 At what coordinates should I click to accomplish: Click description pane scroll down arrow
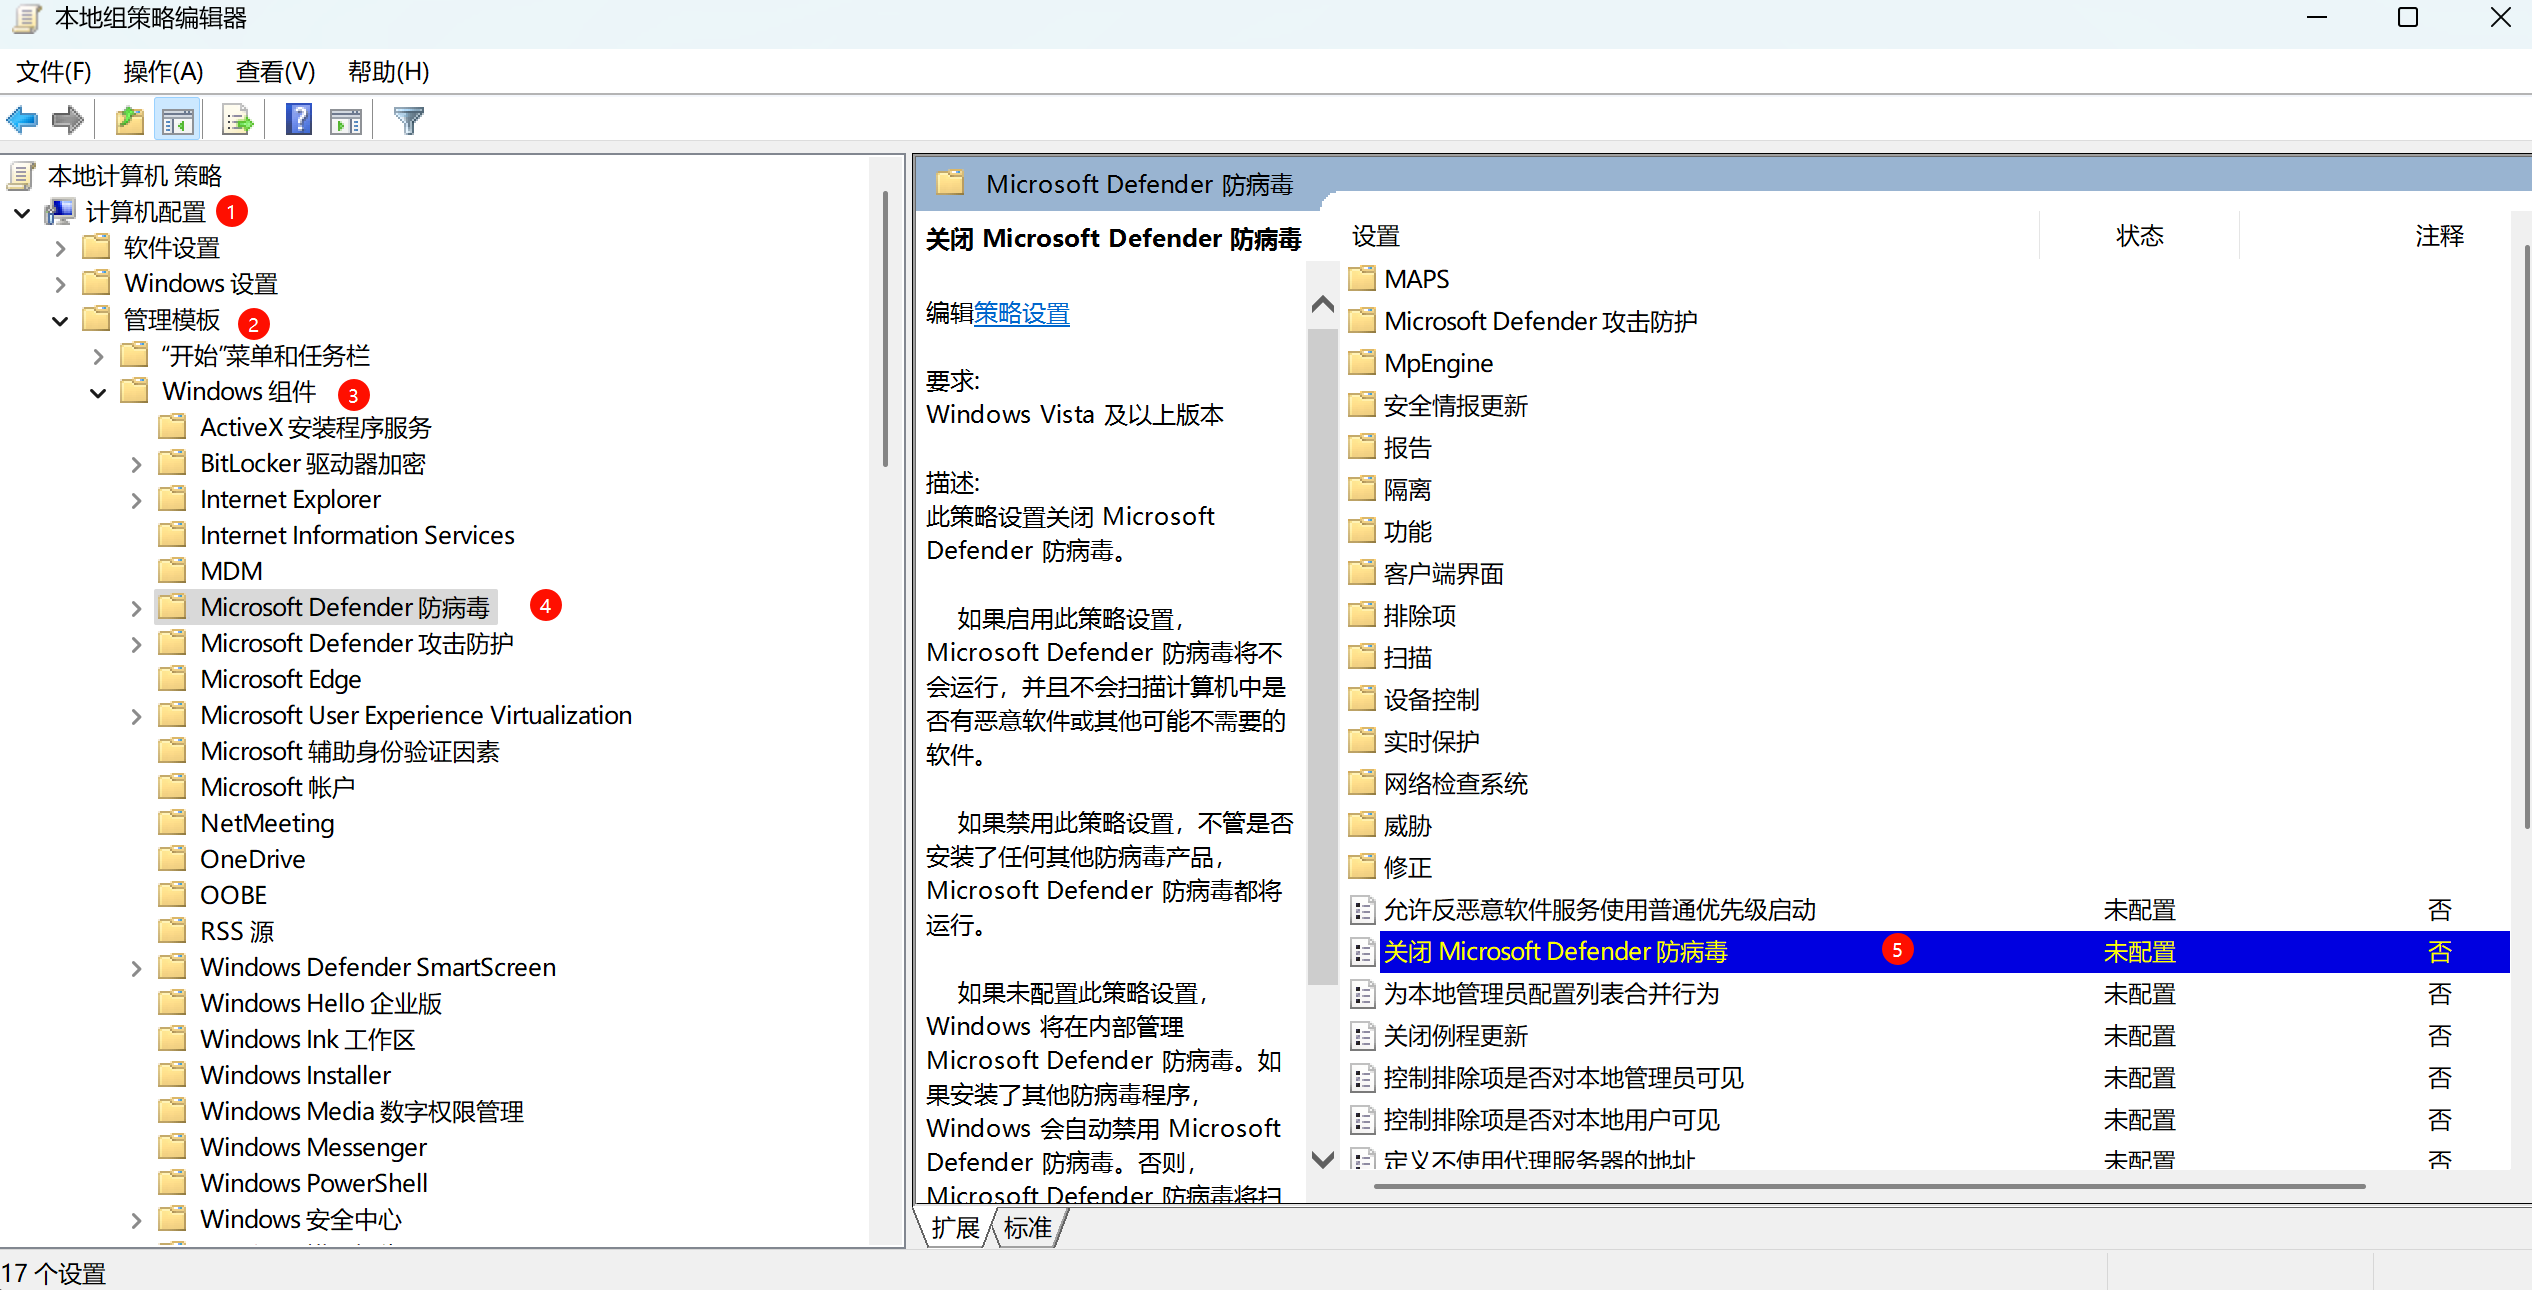tap(1322, 1159)
